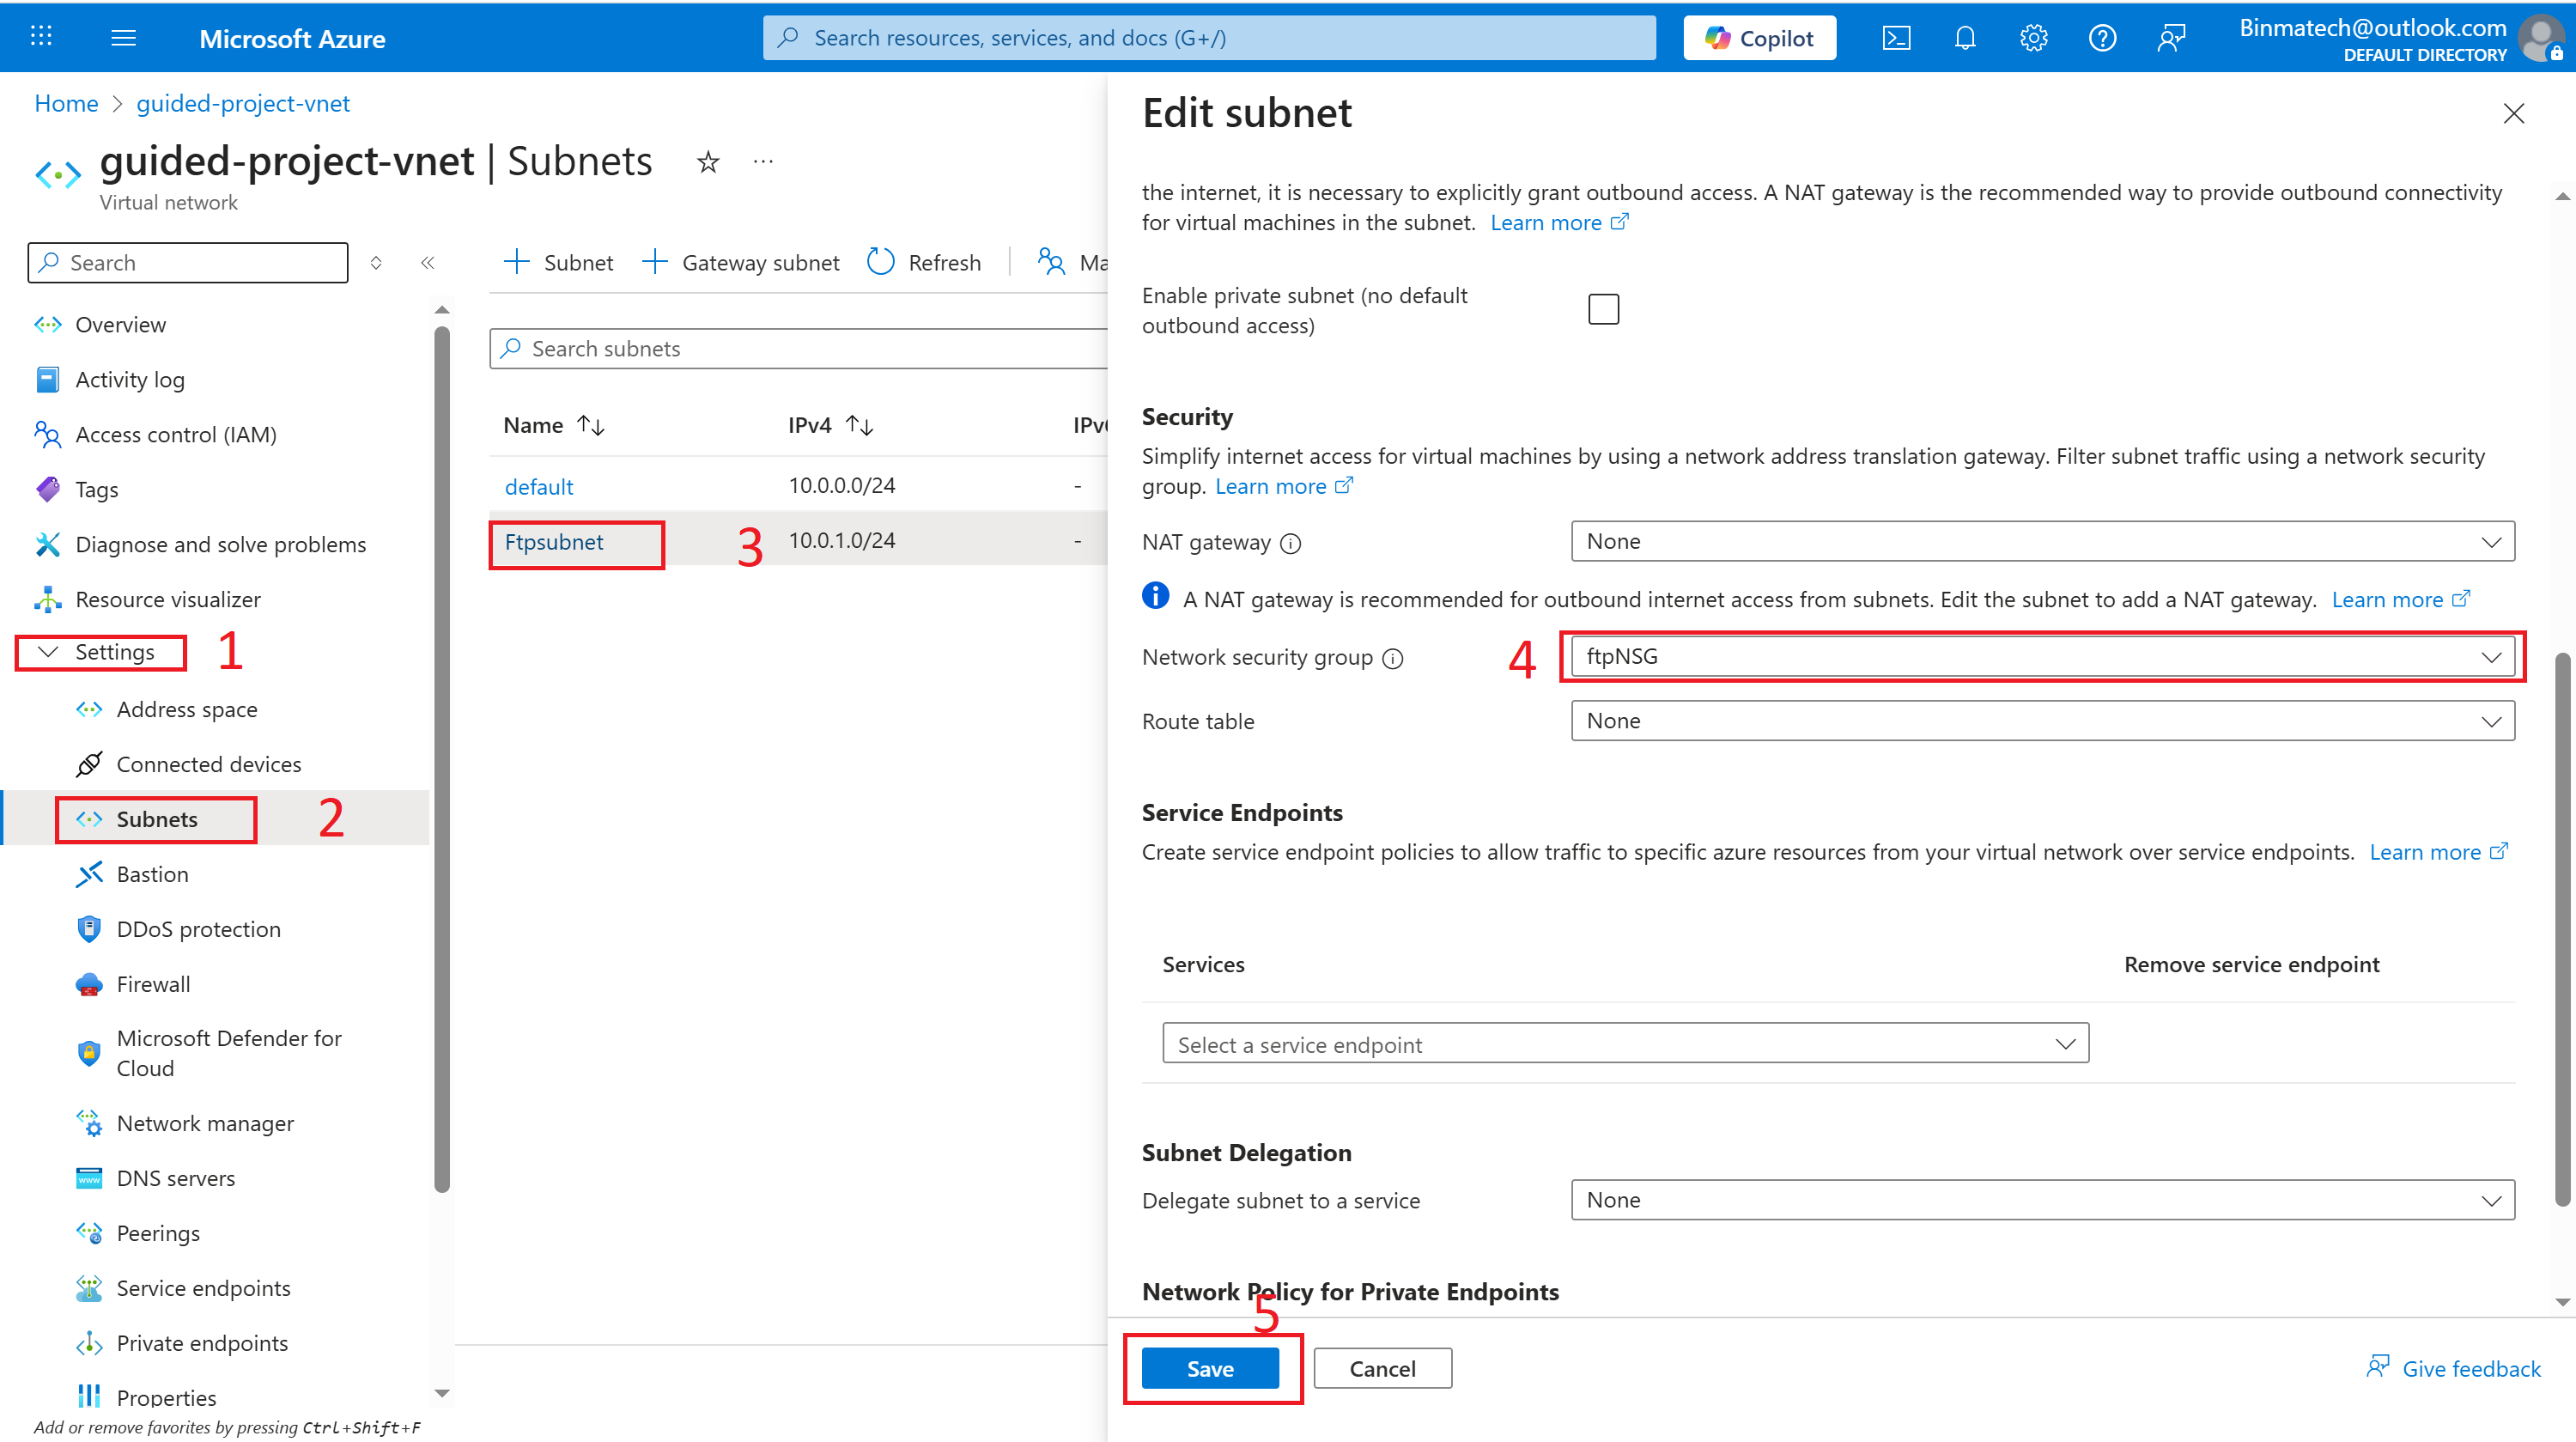The width and height of the screenshot is (2576, 1442).
Task: Open the Network security group ftpNSG dropdown
Action: click(2042, 656)
